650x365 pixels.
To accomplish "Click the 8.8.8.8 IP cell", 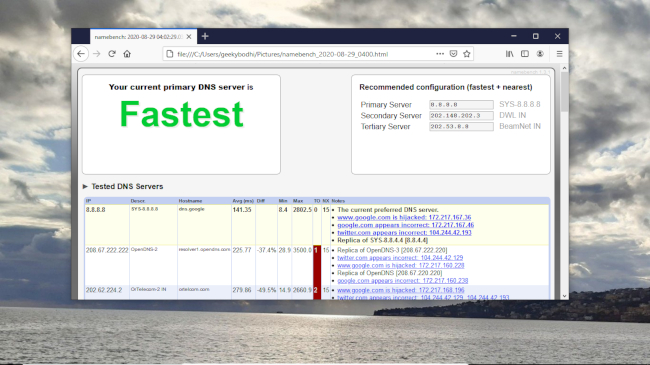I will point(96,210).
